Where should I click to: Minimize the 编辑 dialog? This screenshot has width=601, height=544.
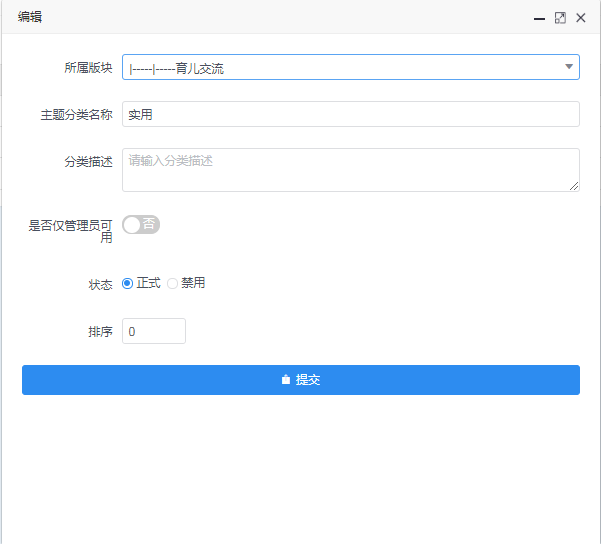539,18
